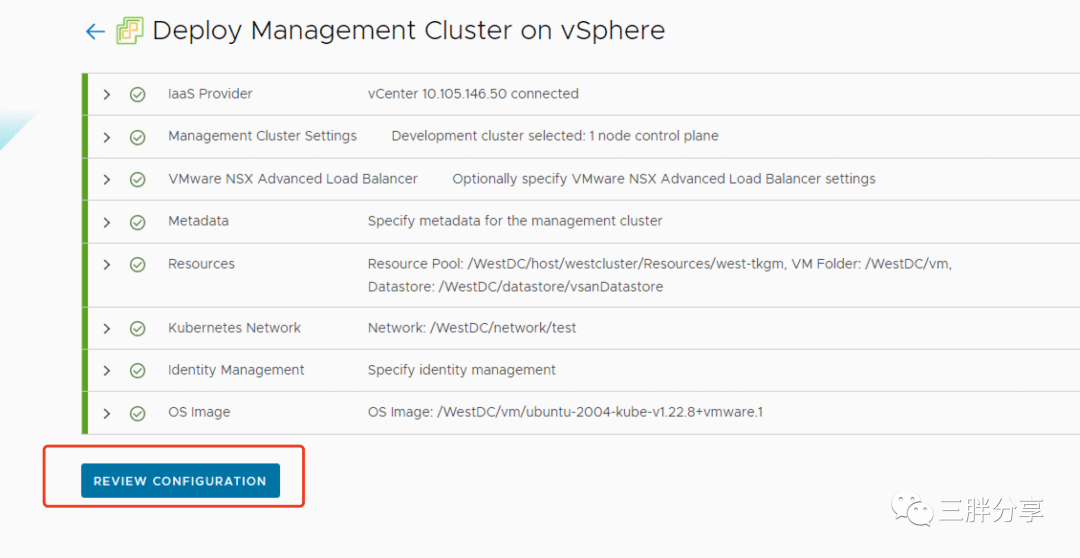Click 'vCenter 10.105.146.50 connected' status text
1080x558 pixels.
(x=473, y=94)
